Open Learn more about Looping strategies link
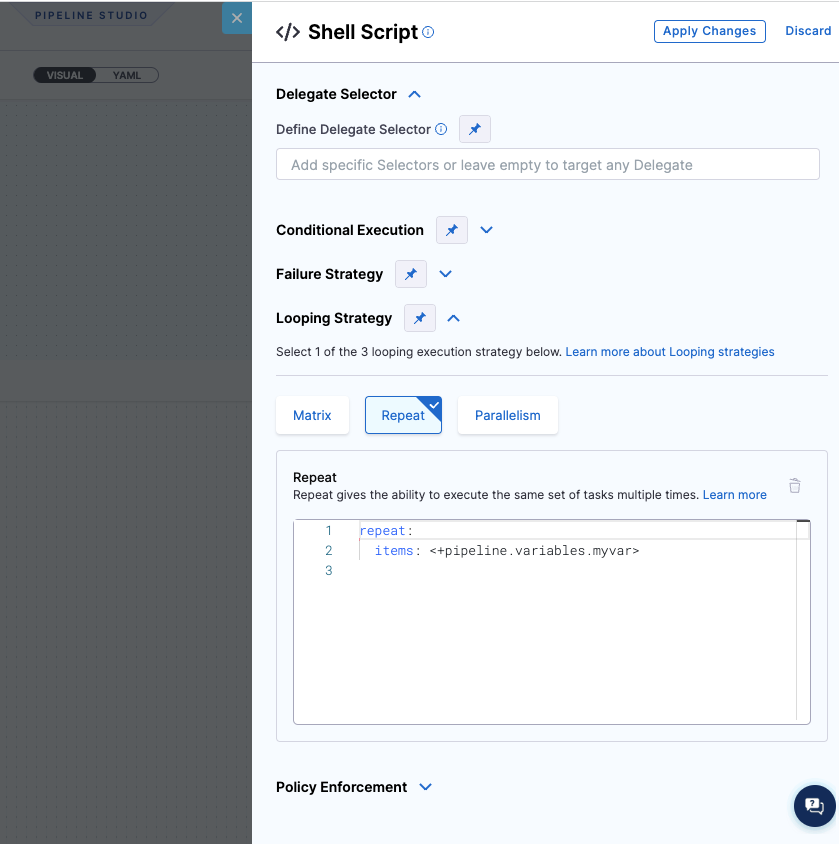839x844 pixels. coord(670,352)
